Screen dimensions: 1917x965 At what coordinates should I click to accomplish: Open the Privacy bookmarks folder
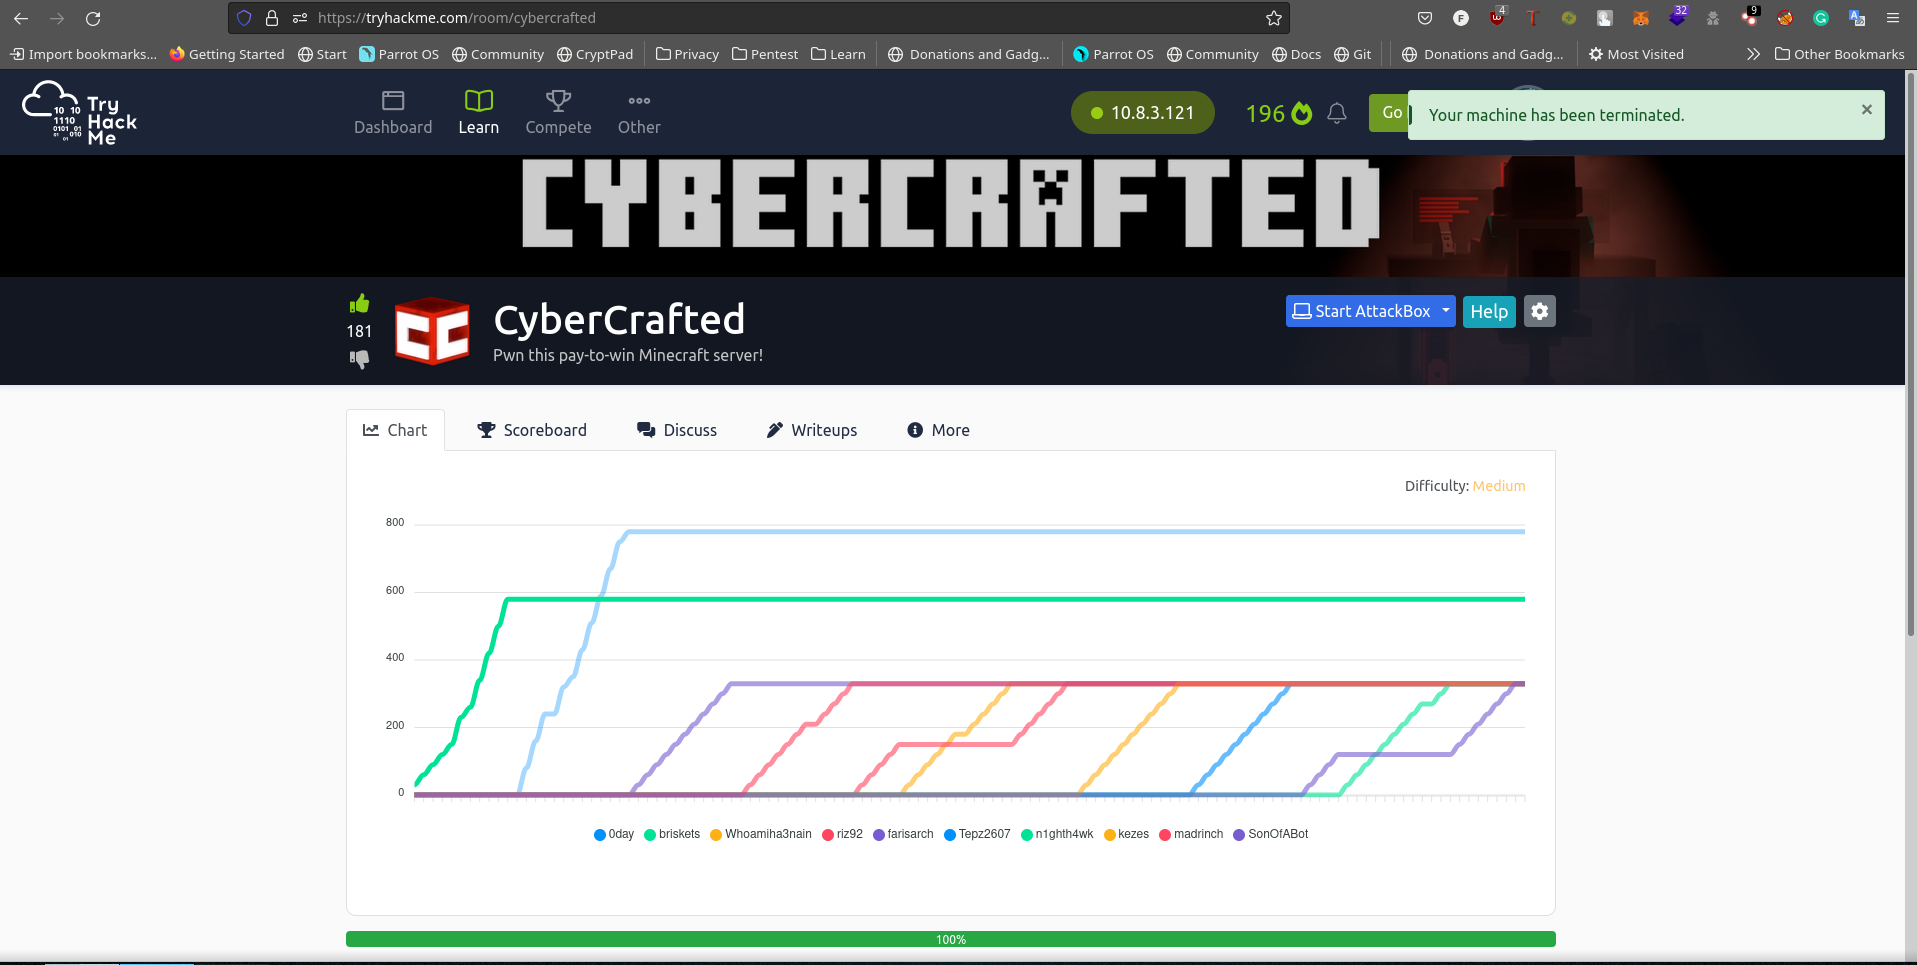tap(687, 54)
